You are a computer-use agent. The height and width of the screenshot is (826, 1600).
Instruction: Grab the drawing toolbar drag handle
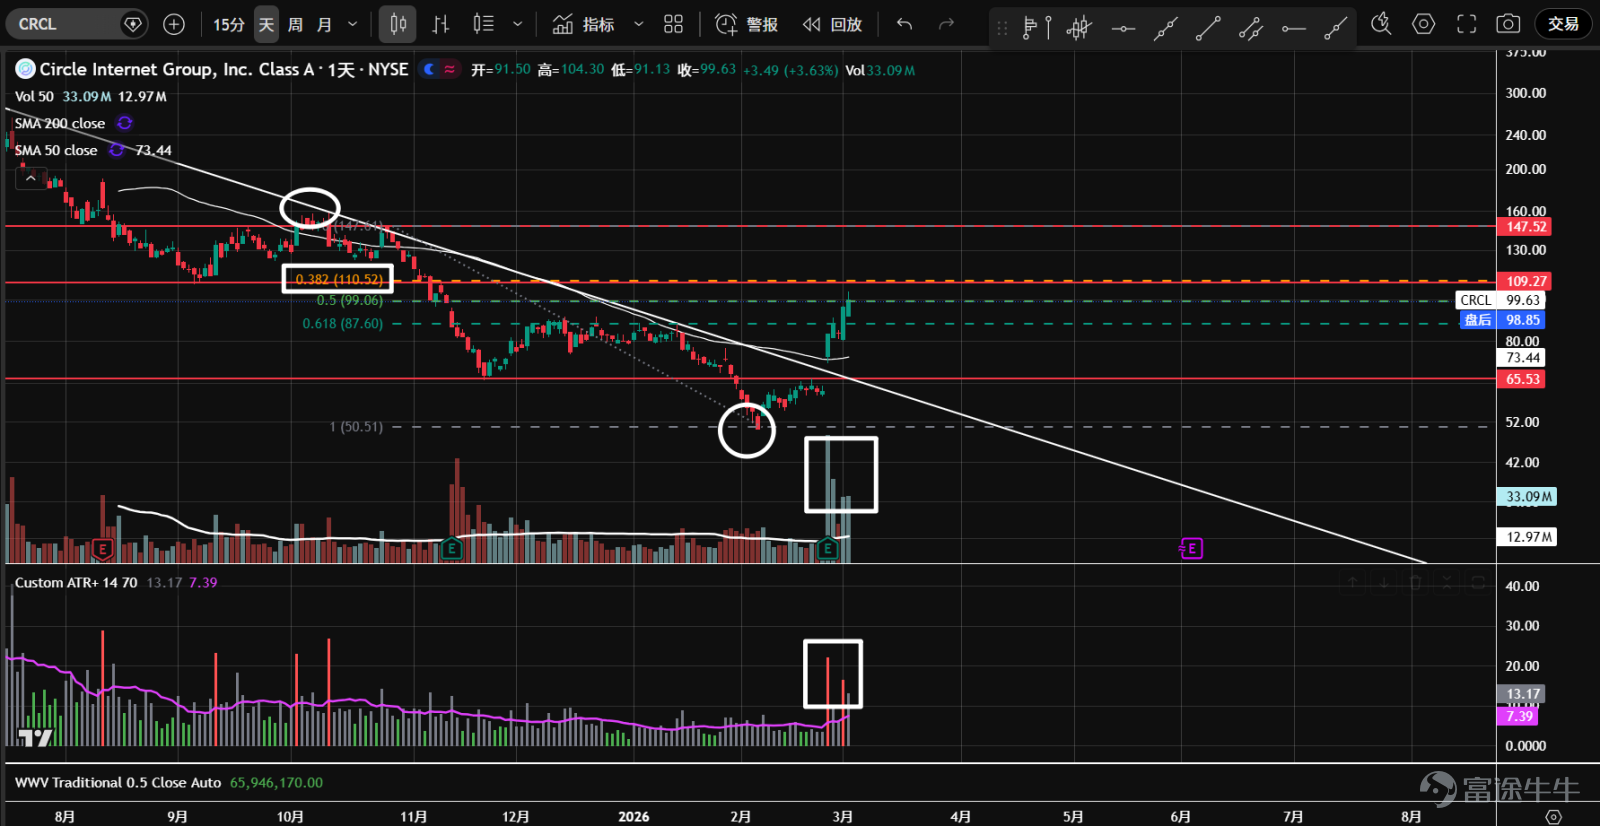[x=1002, y=27]
